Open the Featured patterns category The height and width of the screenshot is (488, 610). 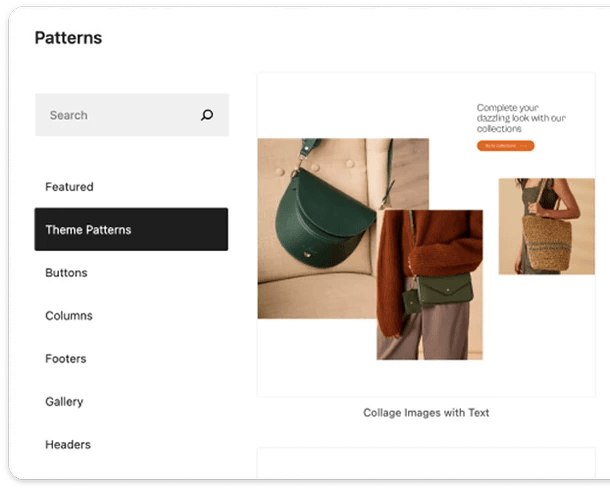69,187
